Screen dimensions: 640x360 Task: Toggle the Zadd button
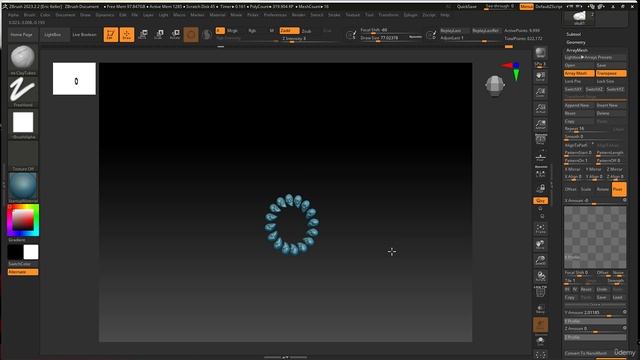click(x=289, y=31)
